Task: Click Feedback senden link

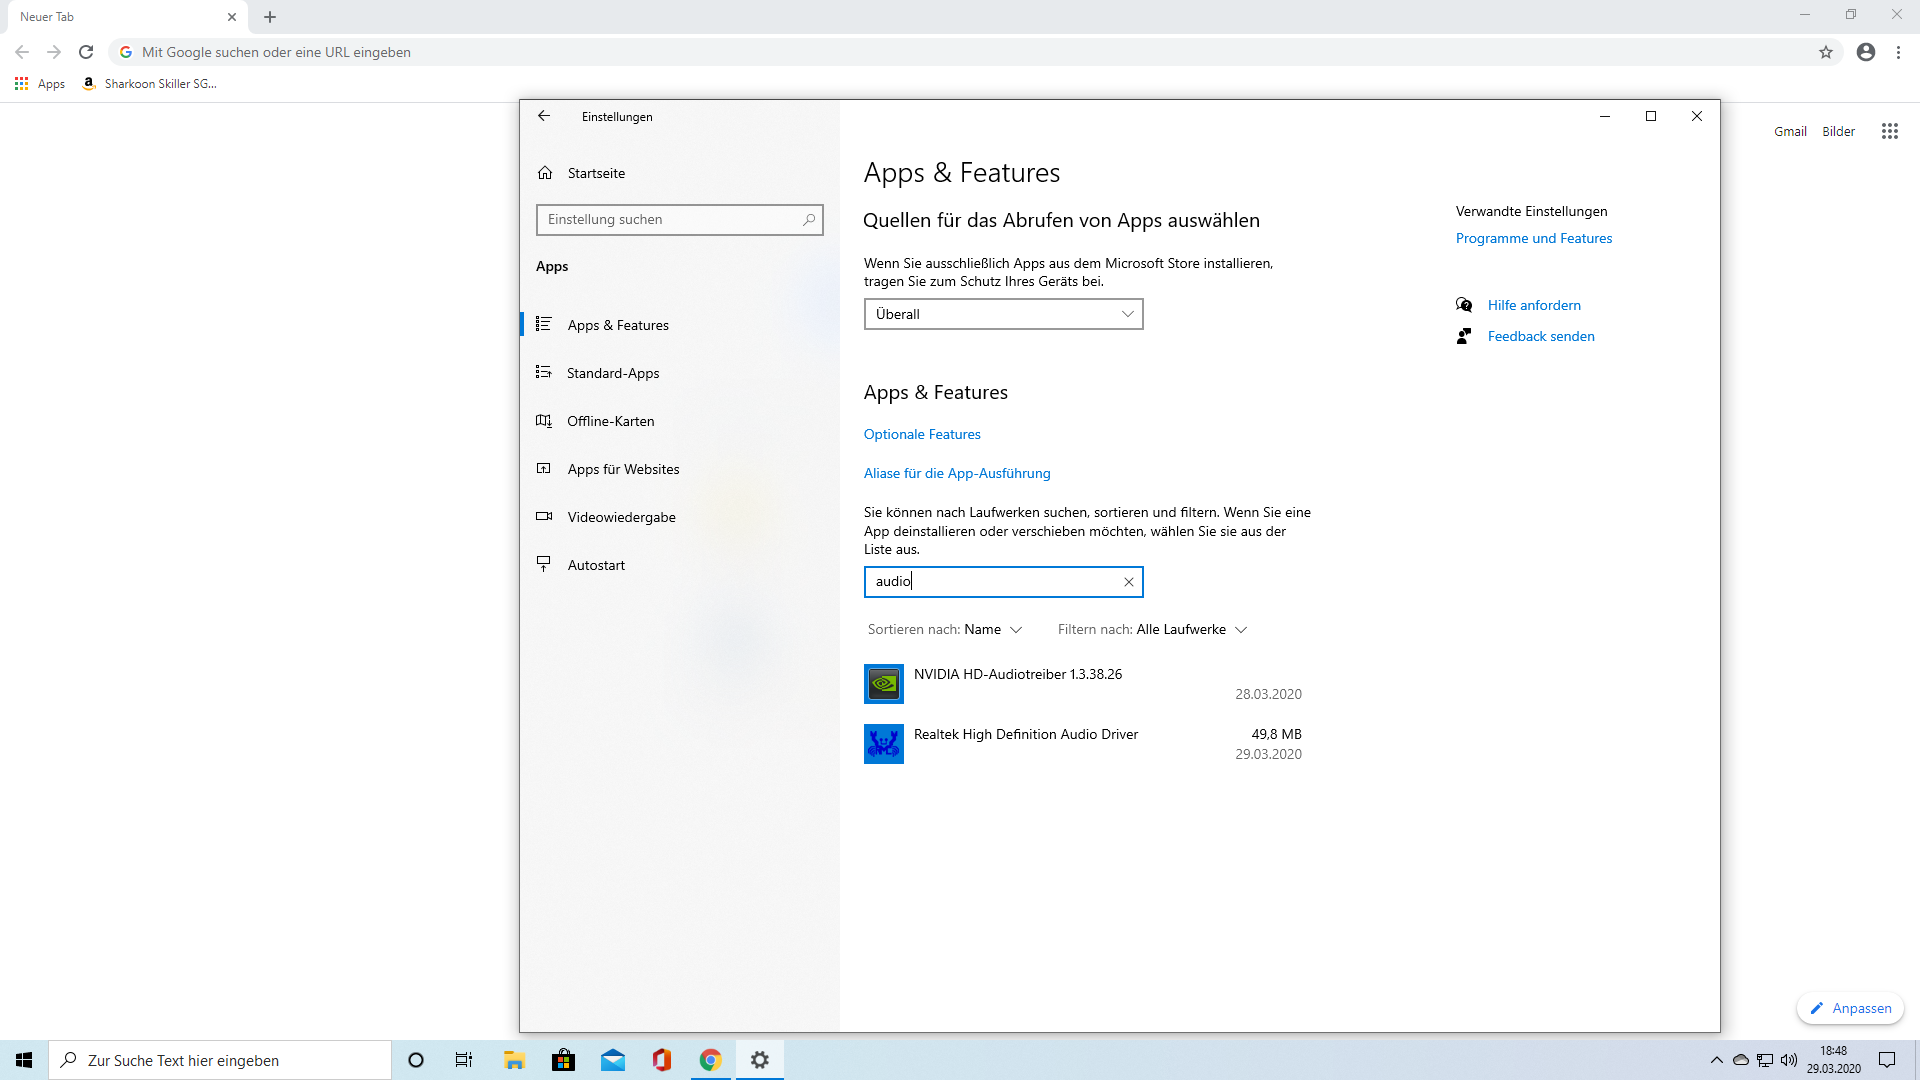Action: pyautogui.click(x=1540, y=336)
